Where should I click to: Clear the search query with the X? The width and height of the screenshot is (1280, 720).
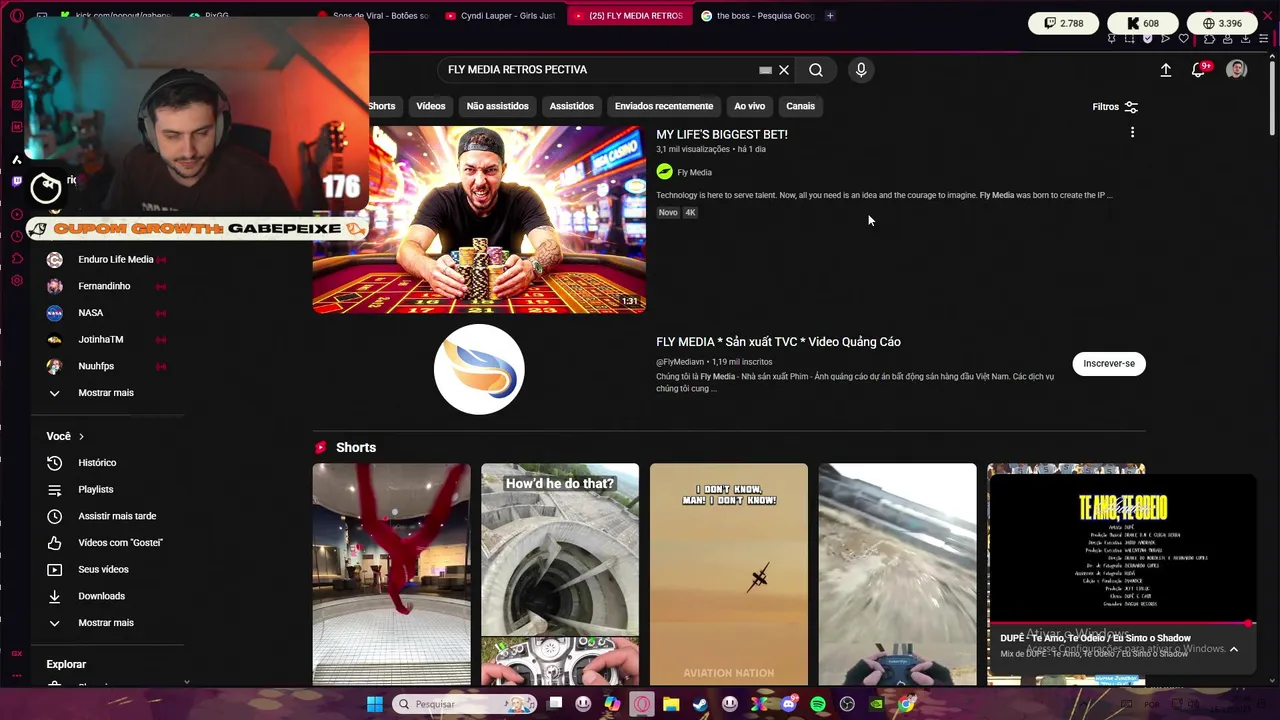pos(784,70)
